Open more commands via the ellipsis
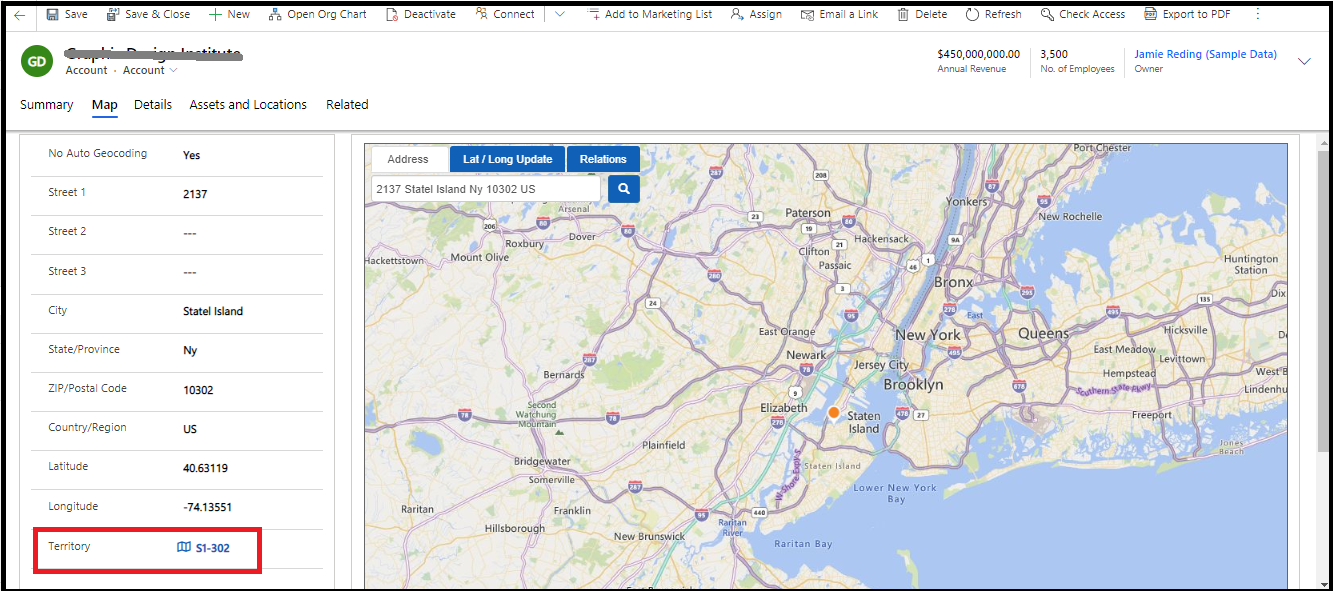This screenshot has height=591, width=1333. 1258,14
